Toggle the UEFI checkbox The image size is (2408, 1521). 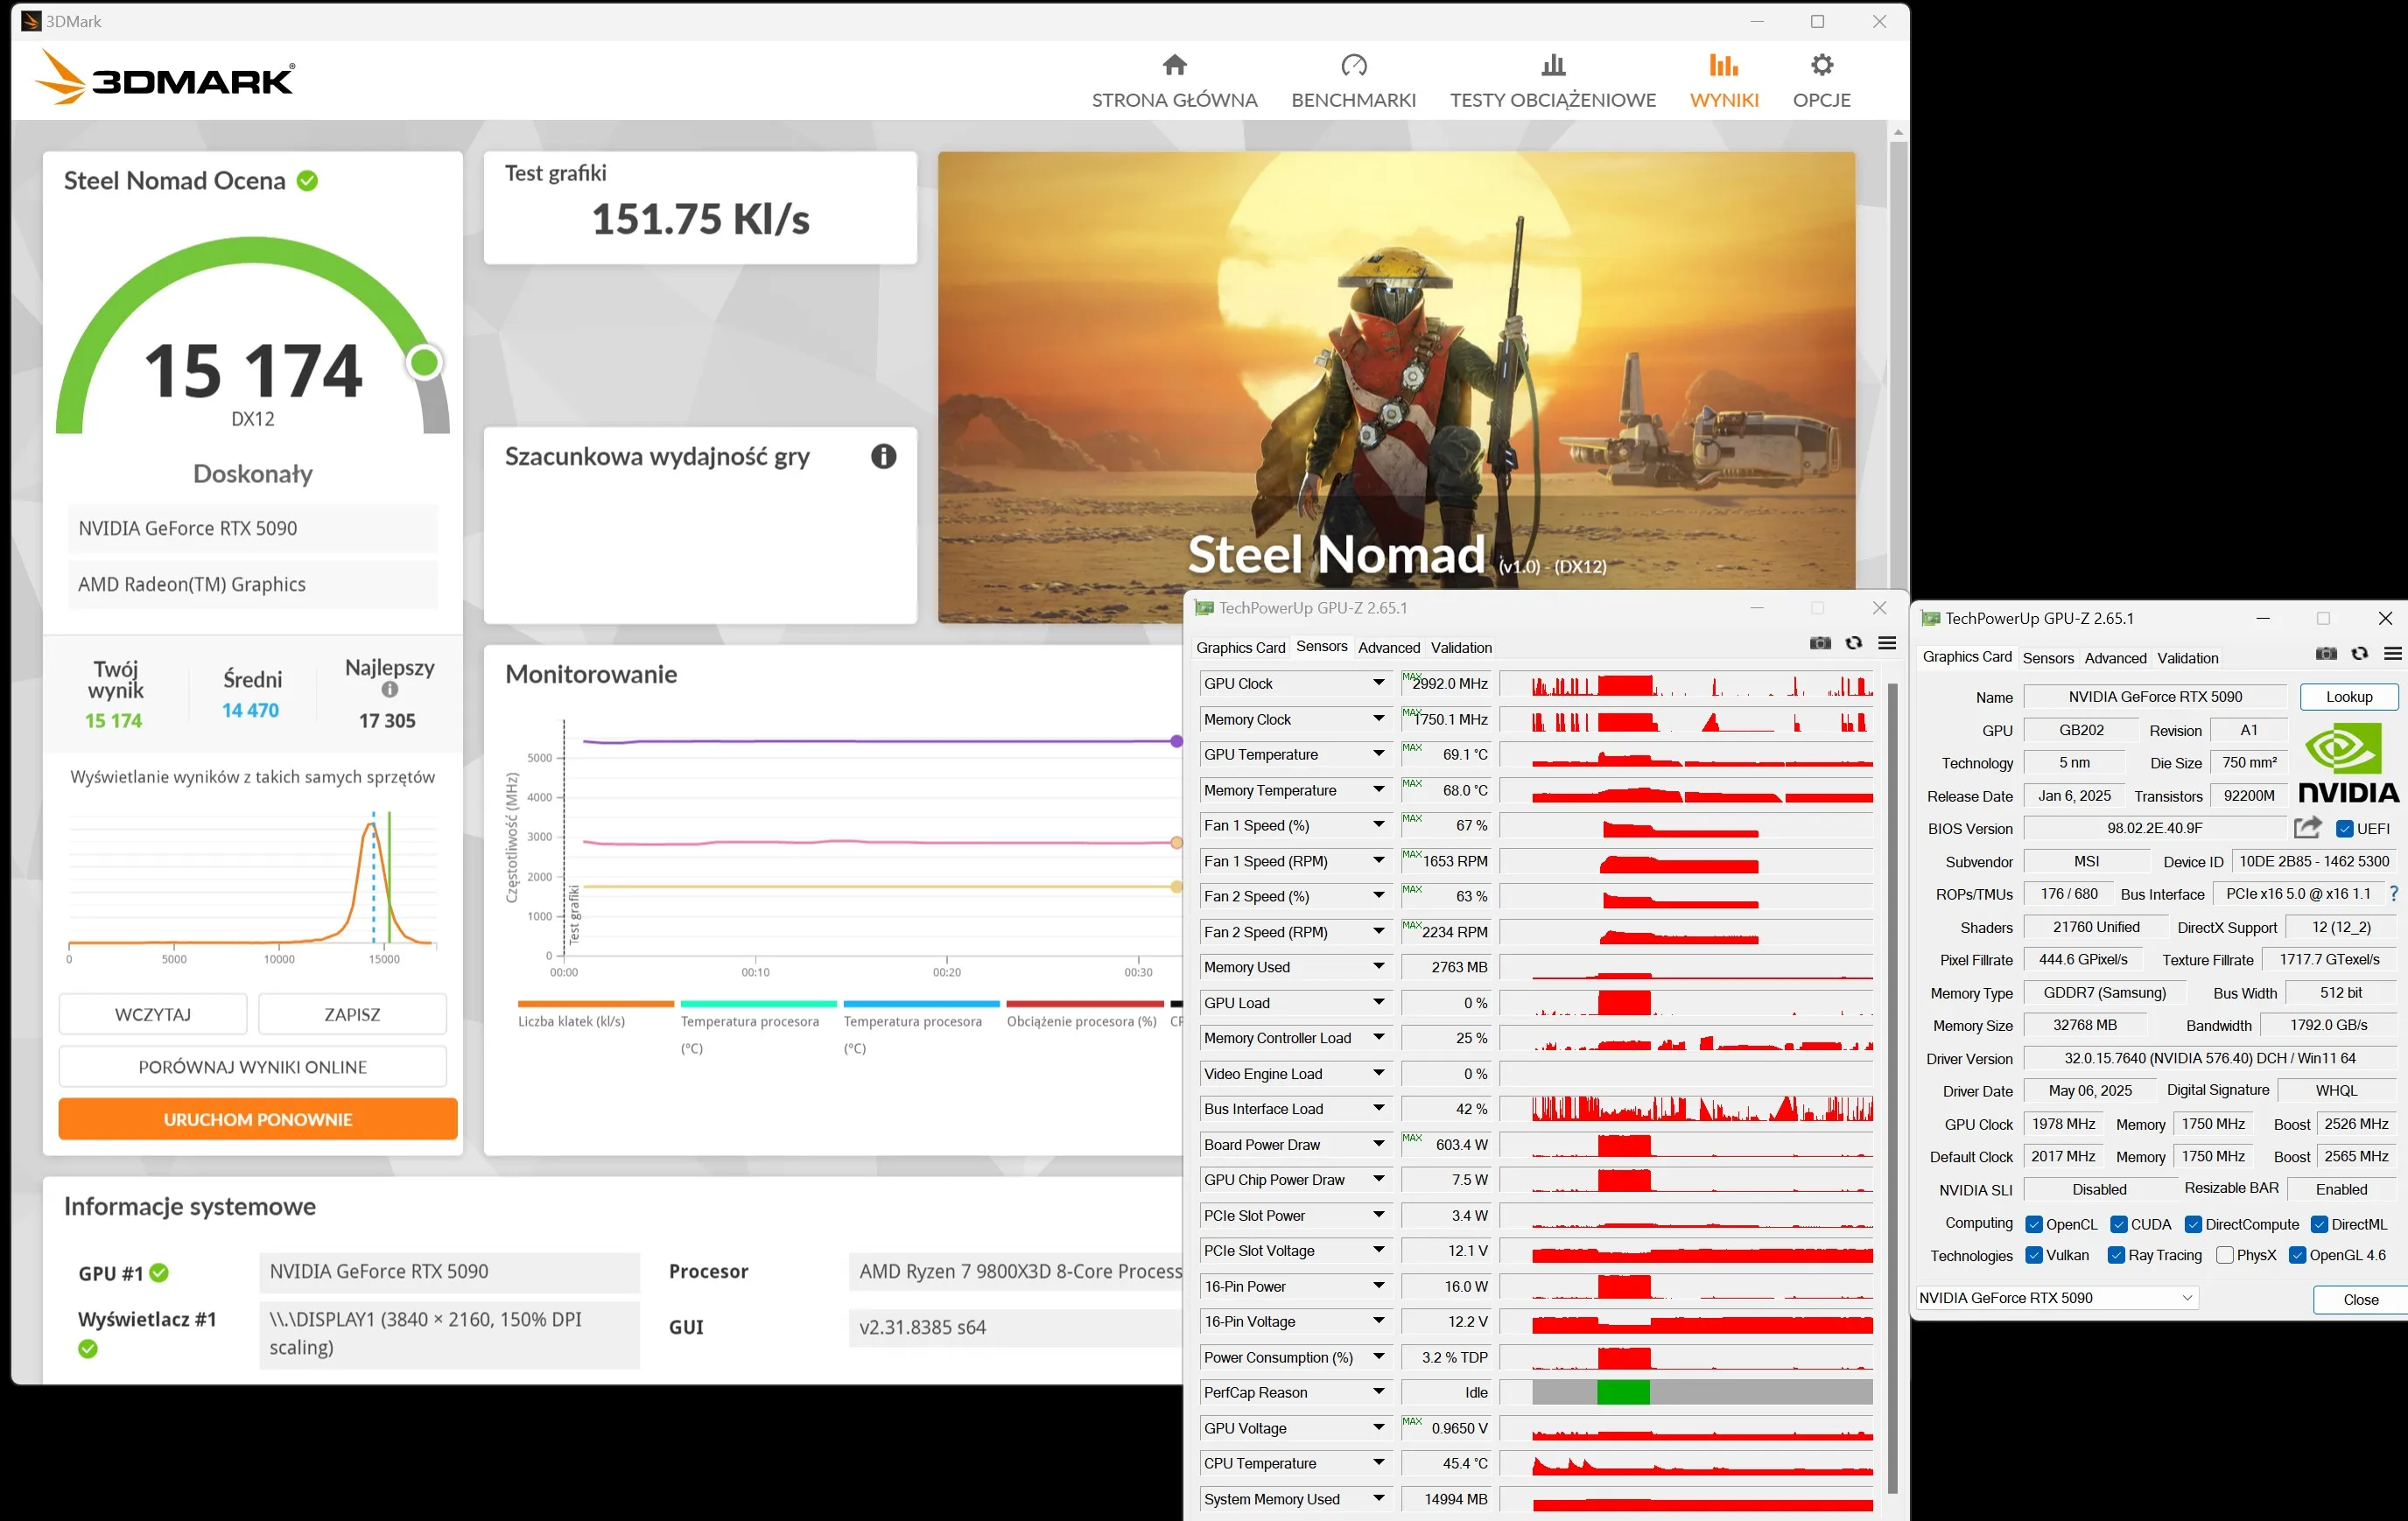[2344, 829]
